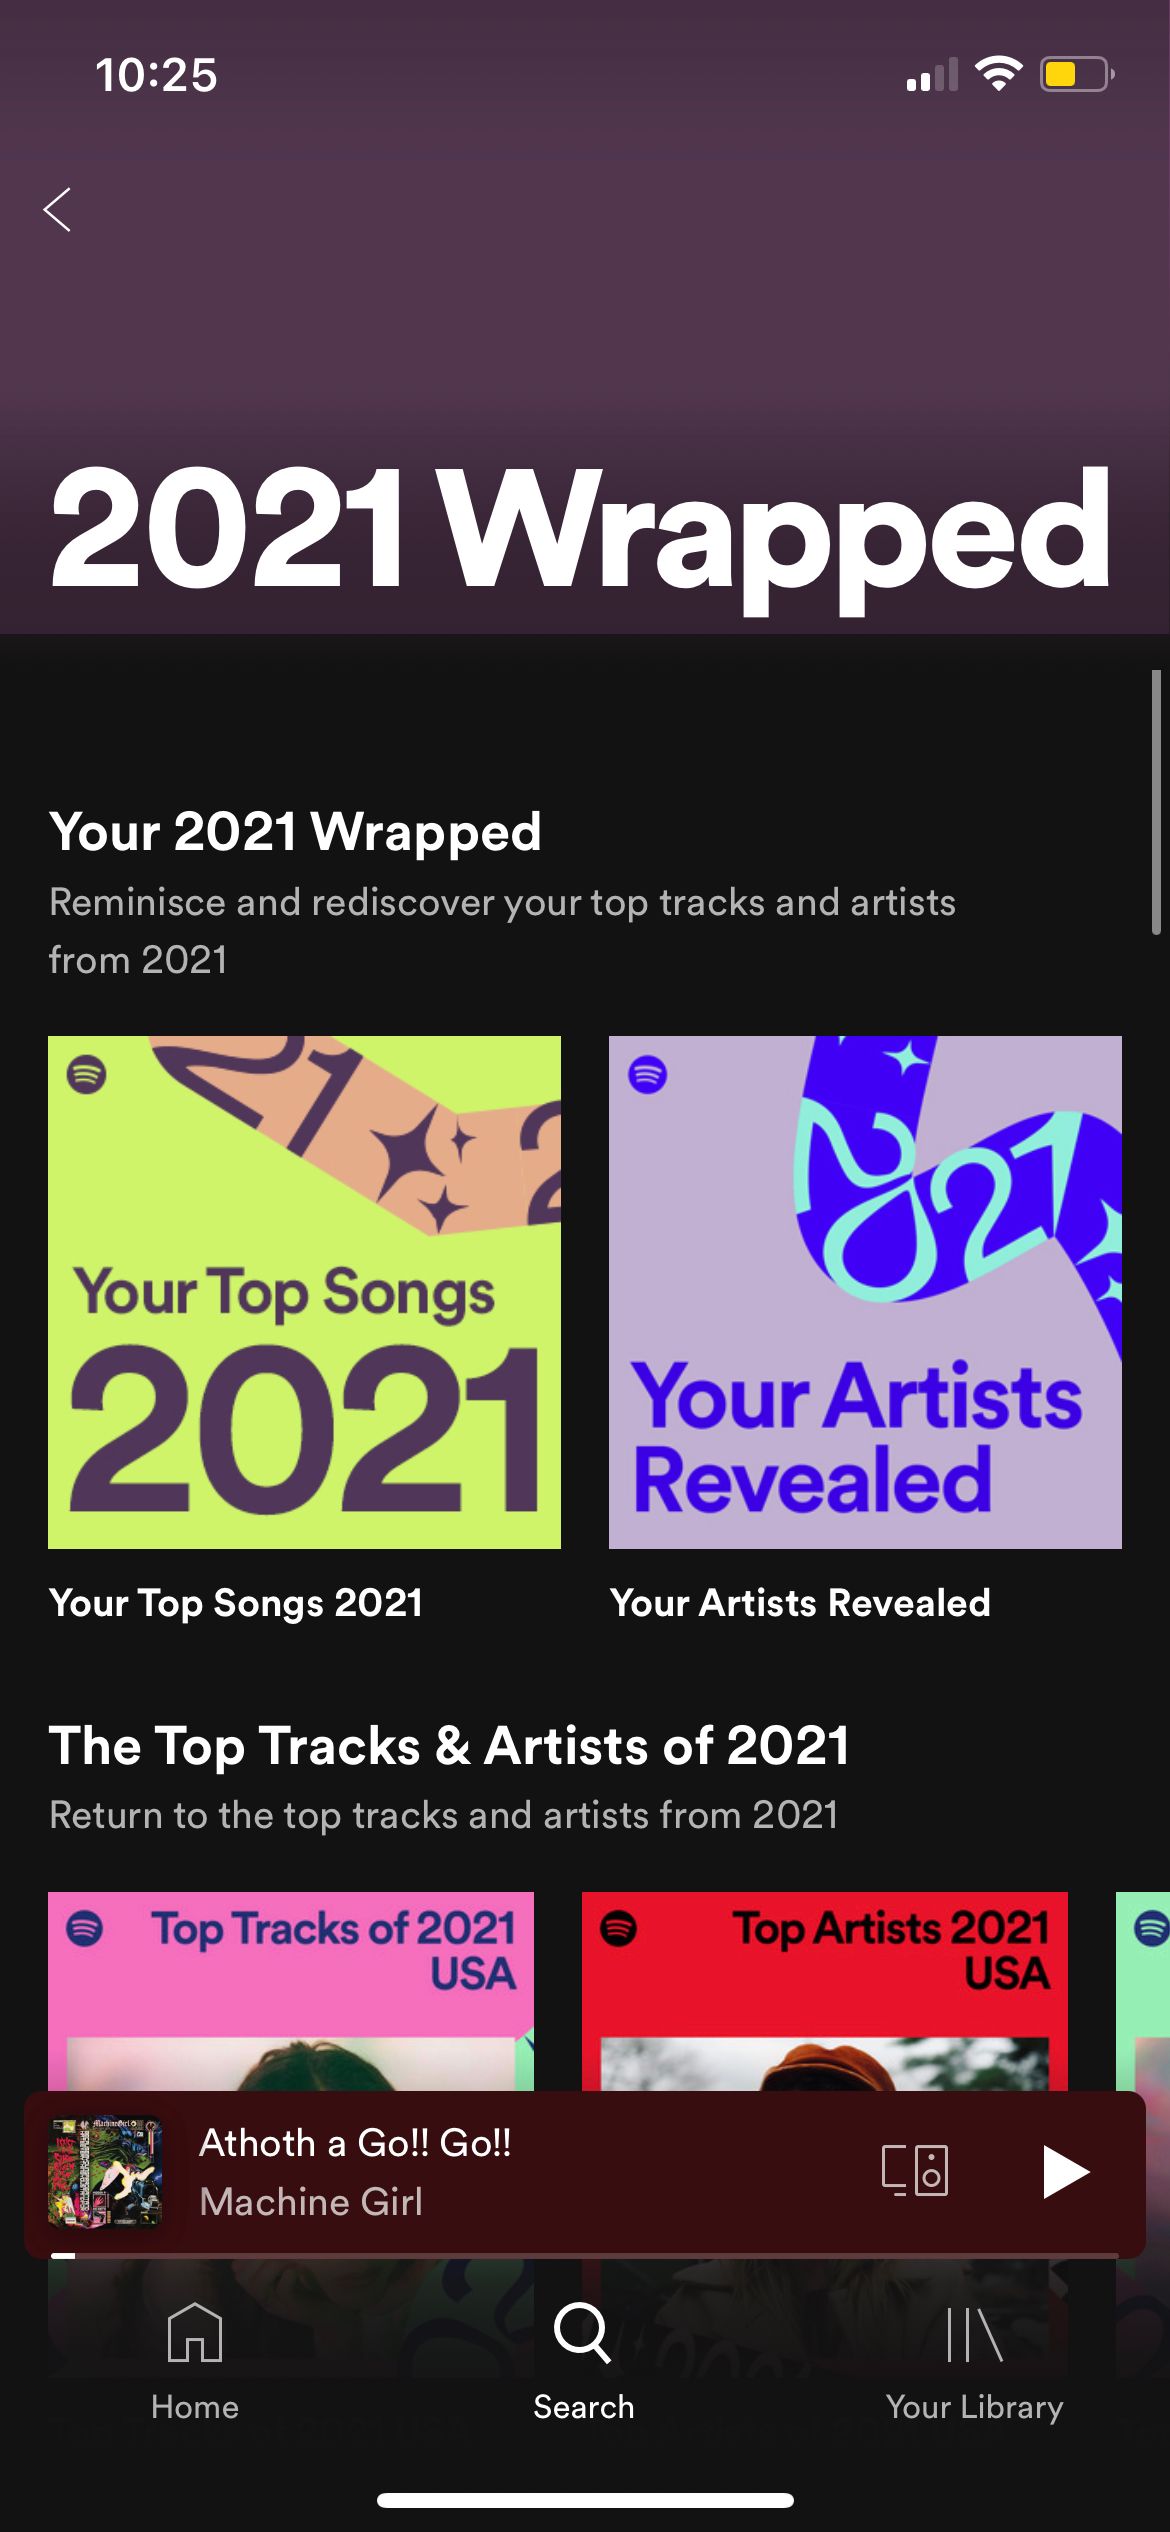Tap the Spotify logo on Your Artists Revealed
Viewport: 1170px width, 2532px height.
click(x=648, y=1075)
